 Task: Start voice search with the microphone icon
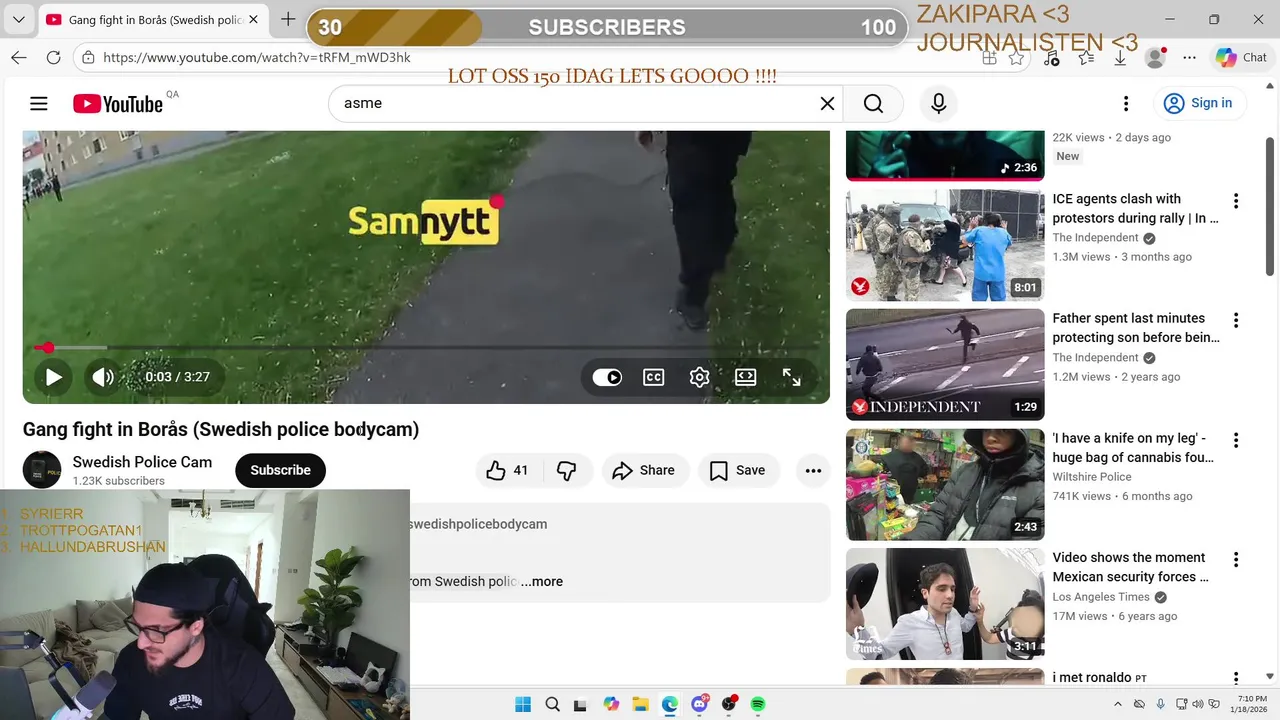tap(938, 103)
